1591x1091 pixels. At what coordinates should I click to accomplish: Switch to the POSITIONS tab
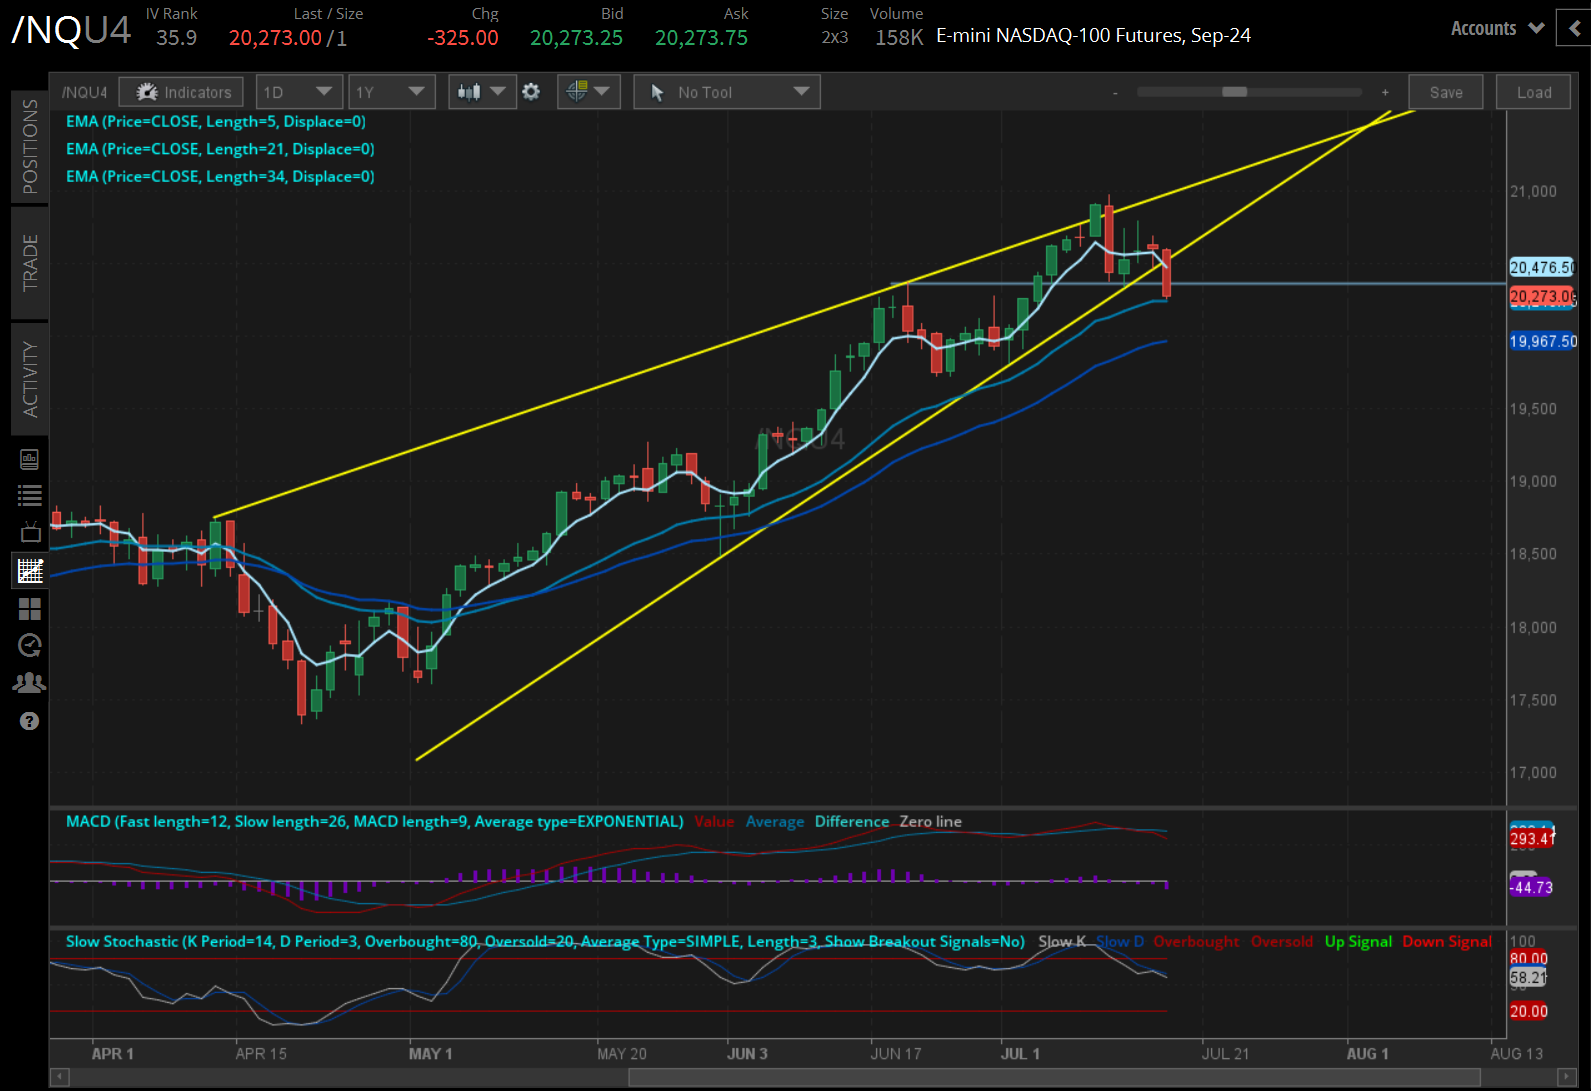30,146
